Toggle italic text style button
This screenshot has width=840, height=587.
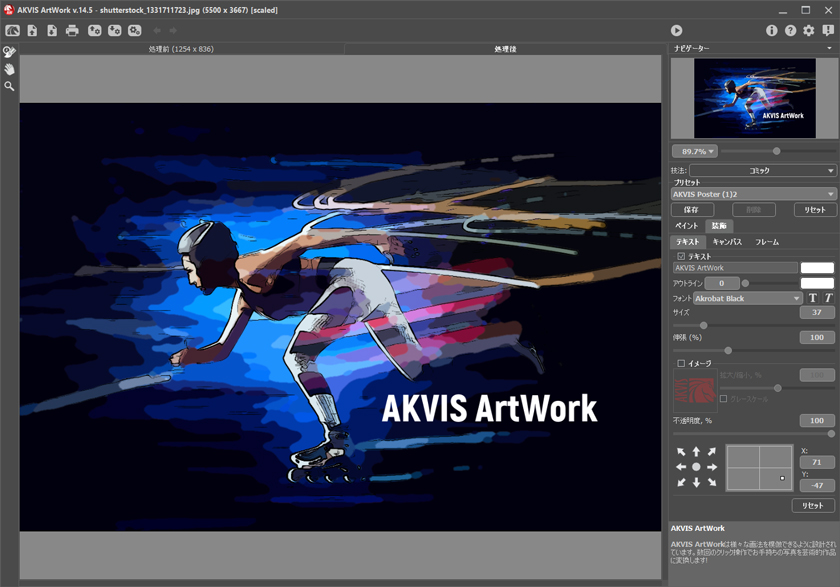click(829, 298)
